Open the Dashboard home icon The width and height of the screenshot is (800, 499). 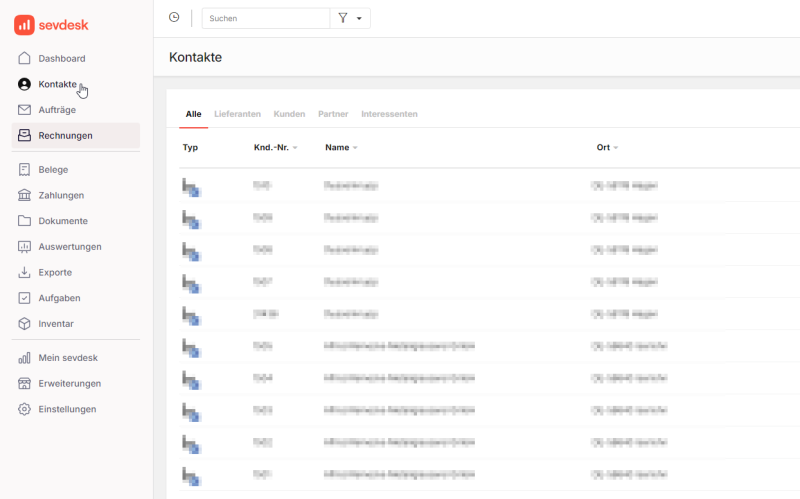pyautogui.click(x=25, y=59)
